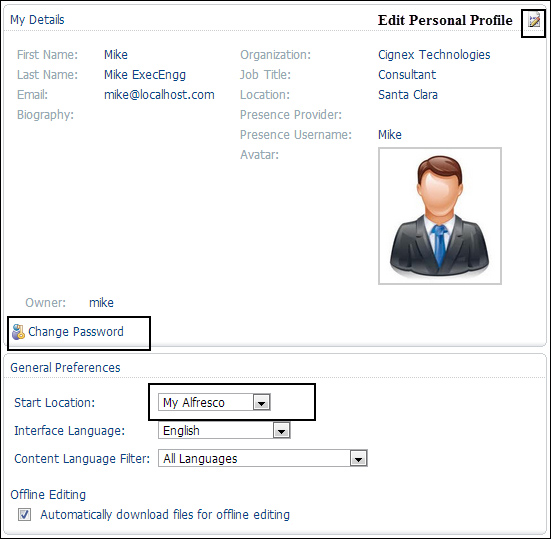Click the owner name mike
The image size is (551, 539).
tap(101, 303)
